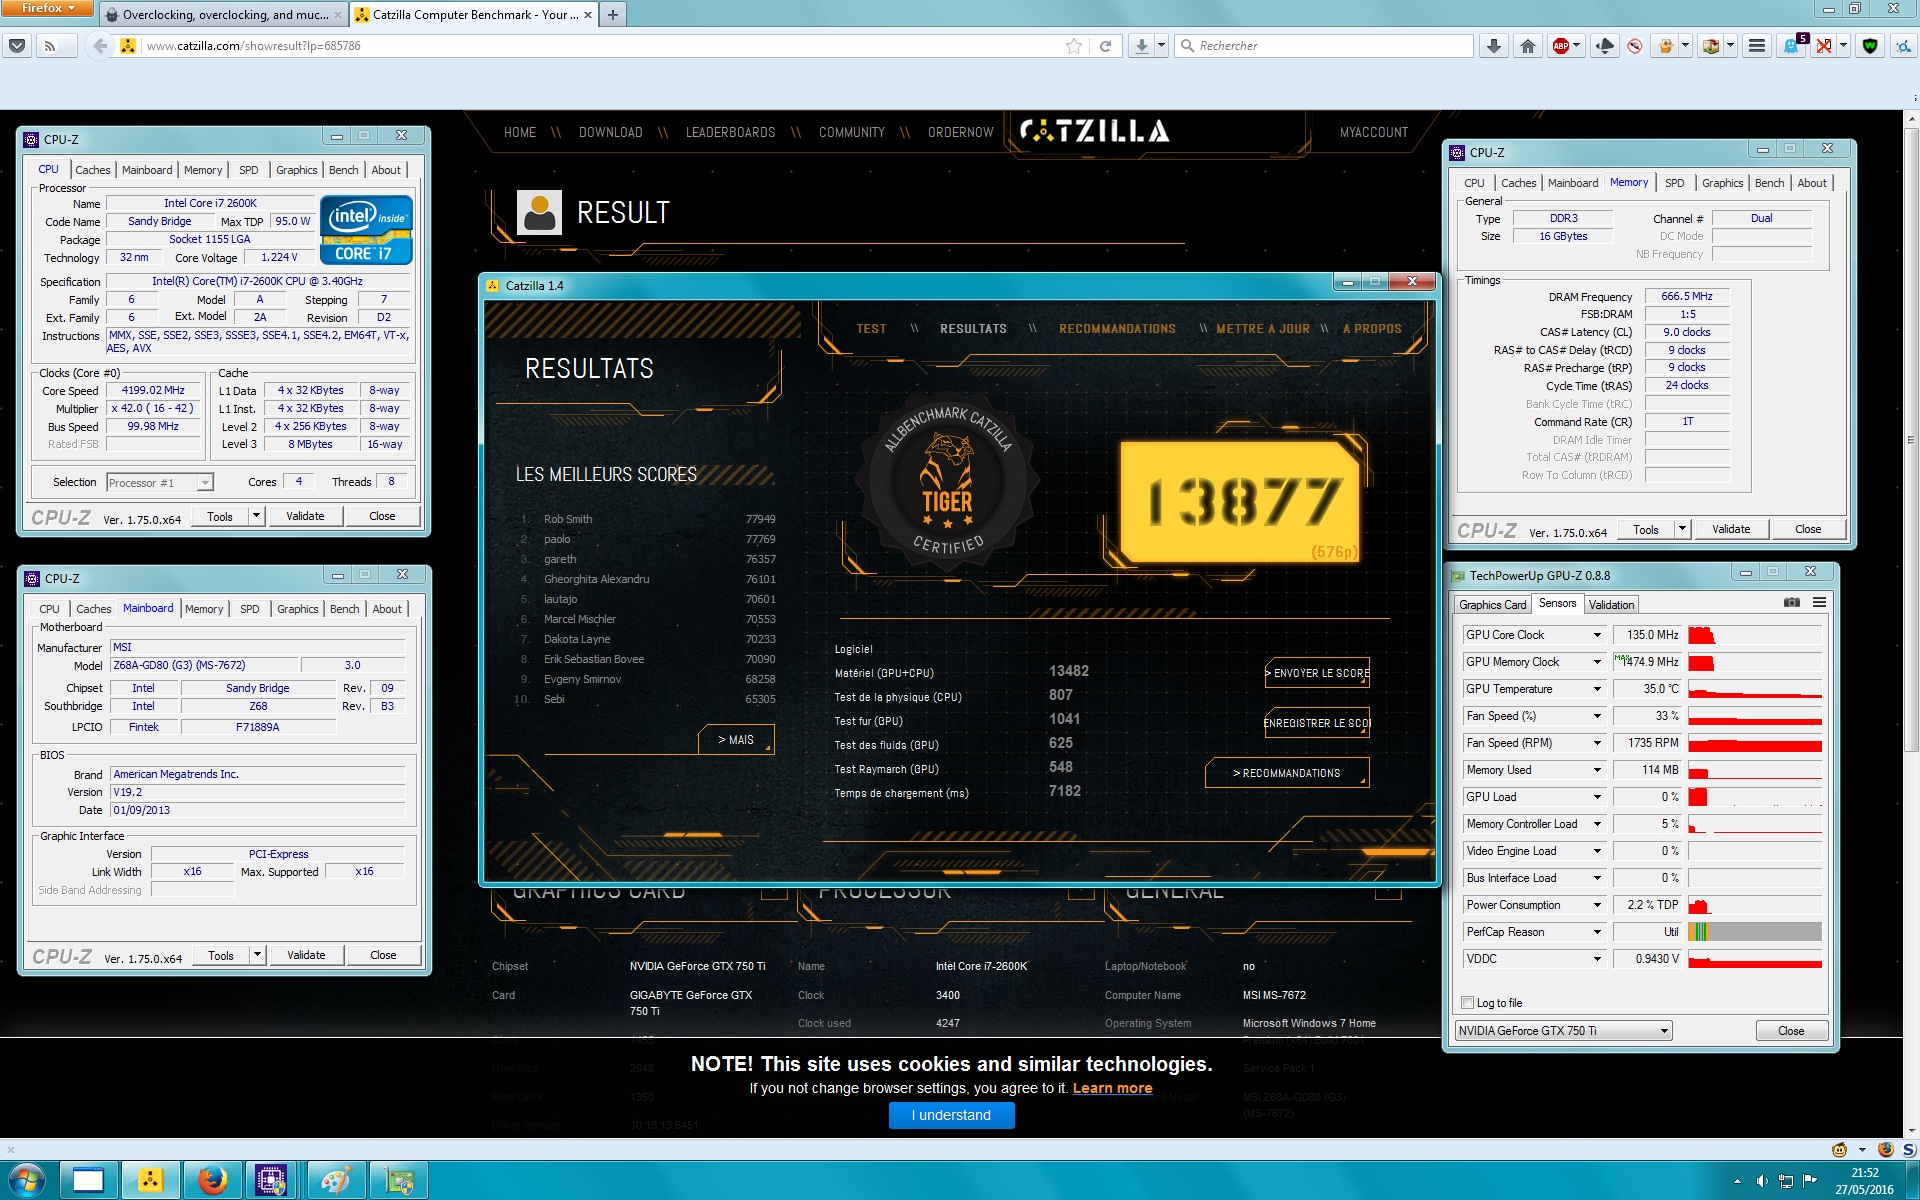The width and height of the screenshot is (1920, 1200).
Task: Open the Firefox menu button
Action: 47,8
